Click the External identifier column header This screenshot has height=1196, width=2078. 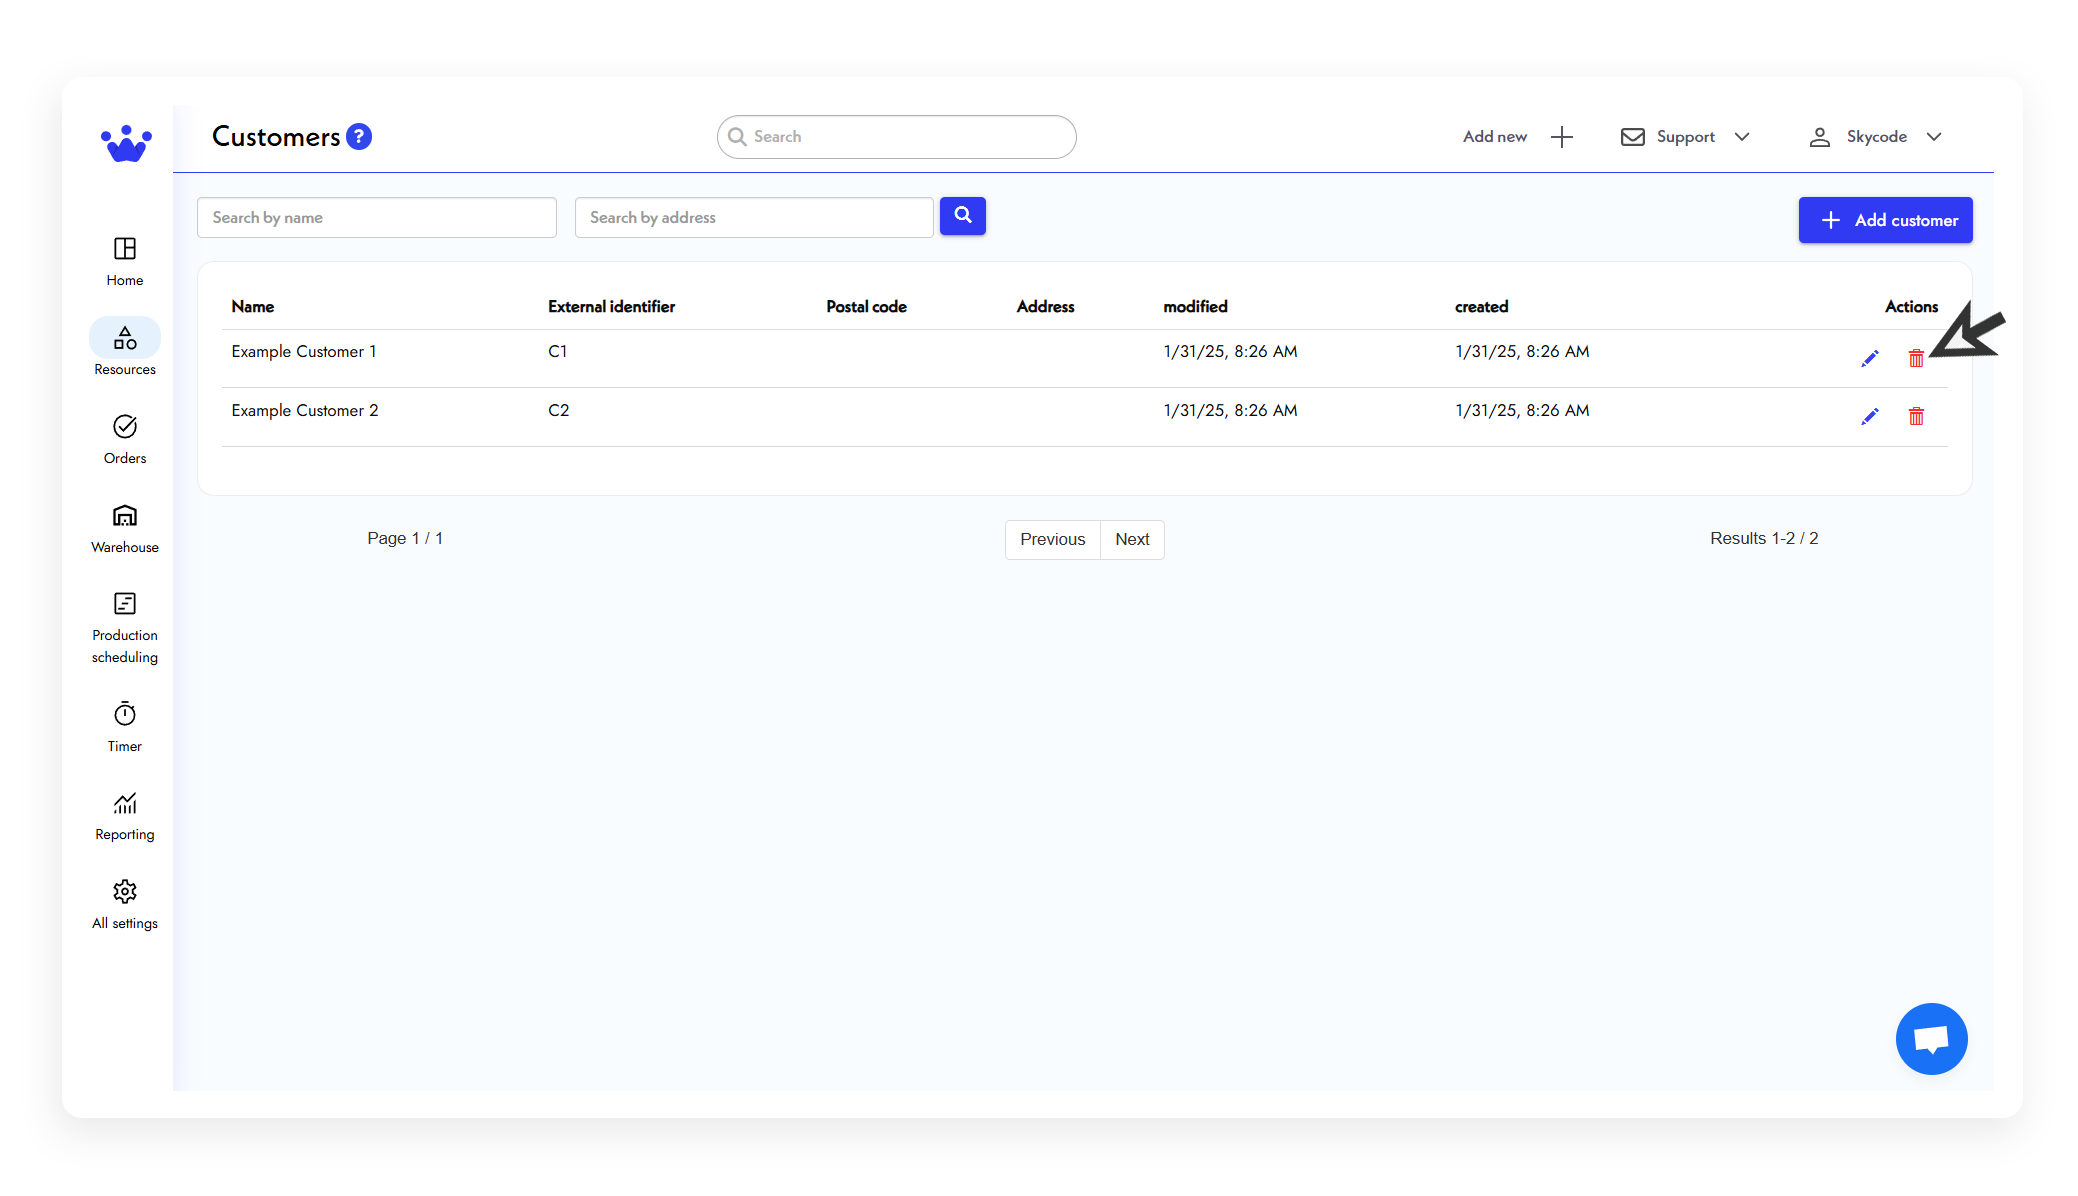point(611,306)
